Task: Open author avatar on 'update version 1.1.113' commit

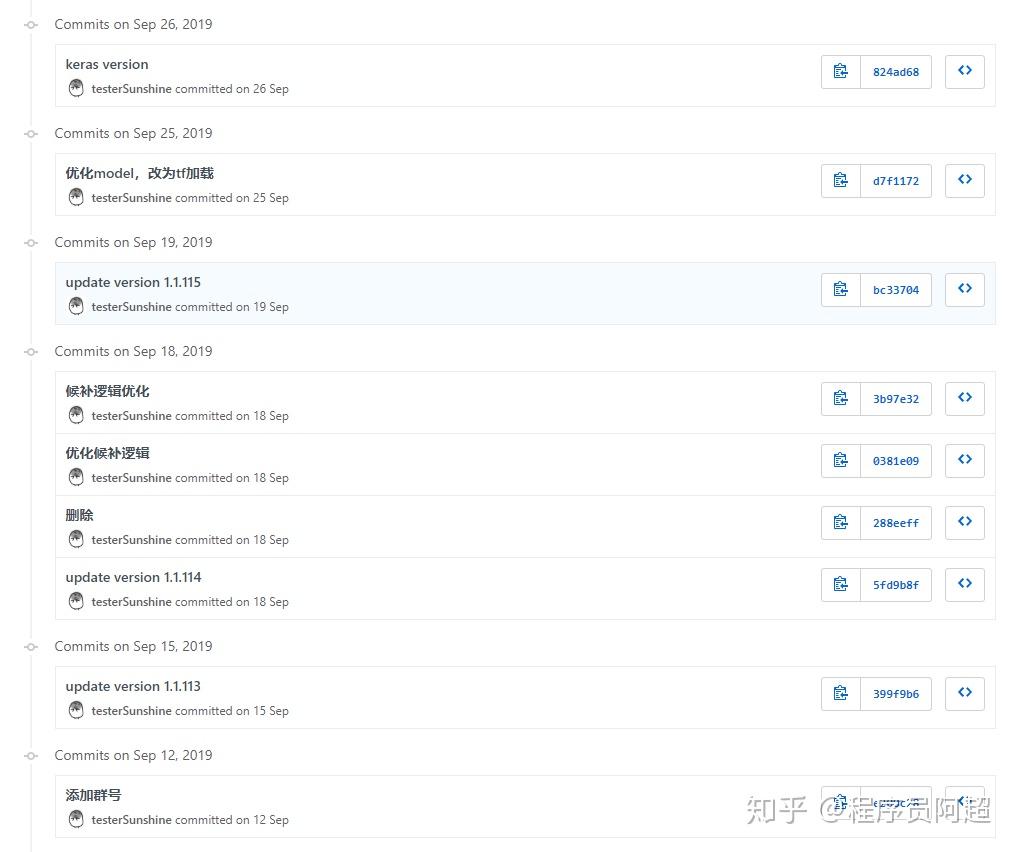Action: tap(76, 710)
